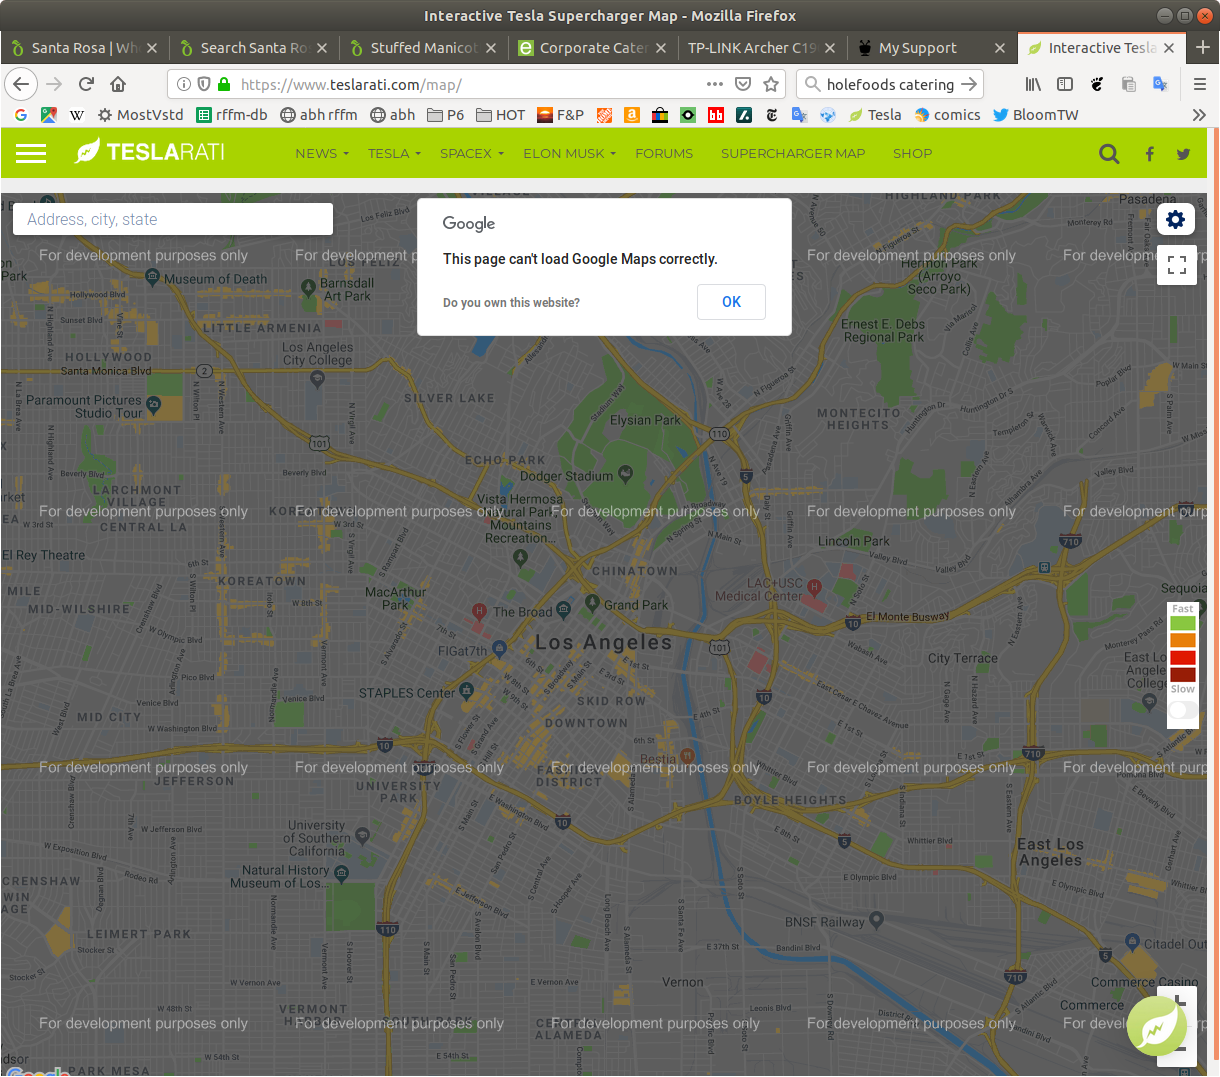
Task: Click the green padlock in the address bar
Action: pos(223,84)
